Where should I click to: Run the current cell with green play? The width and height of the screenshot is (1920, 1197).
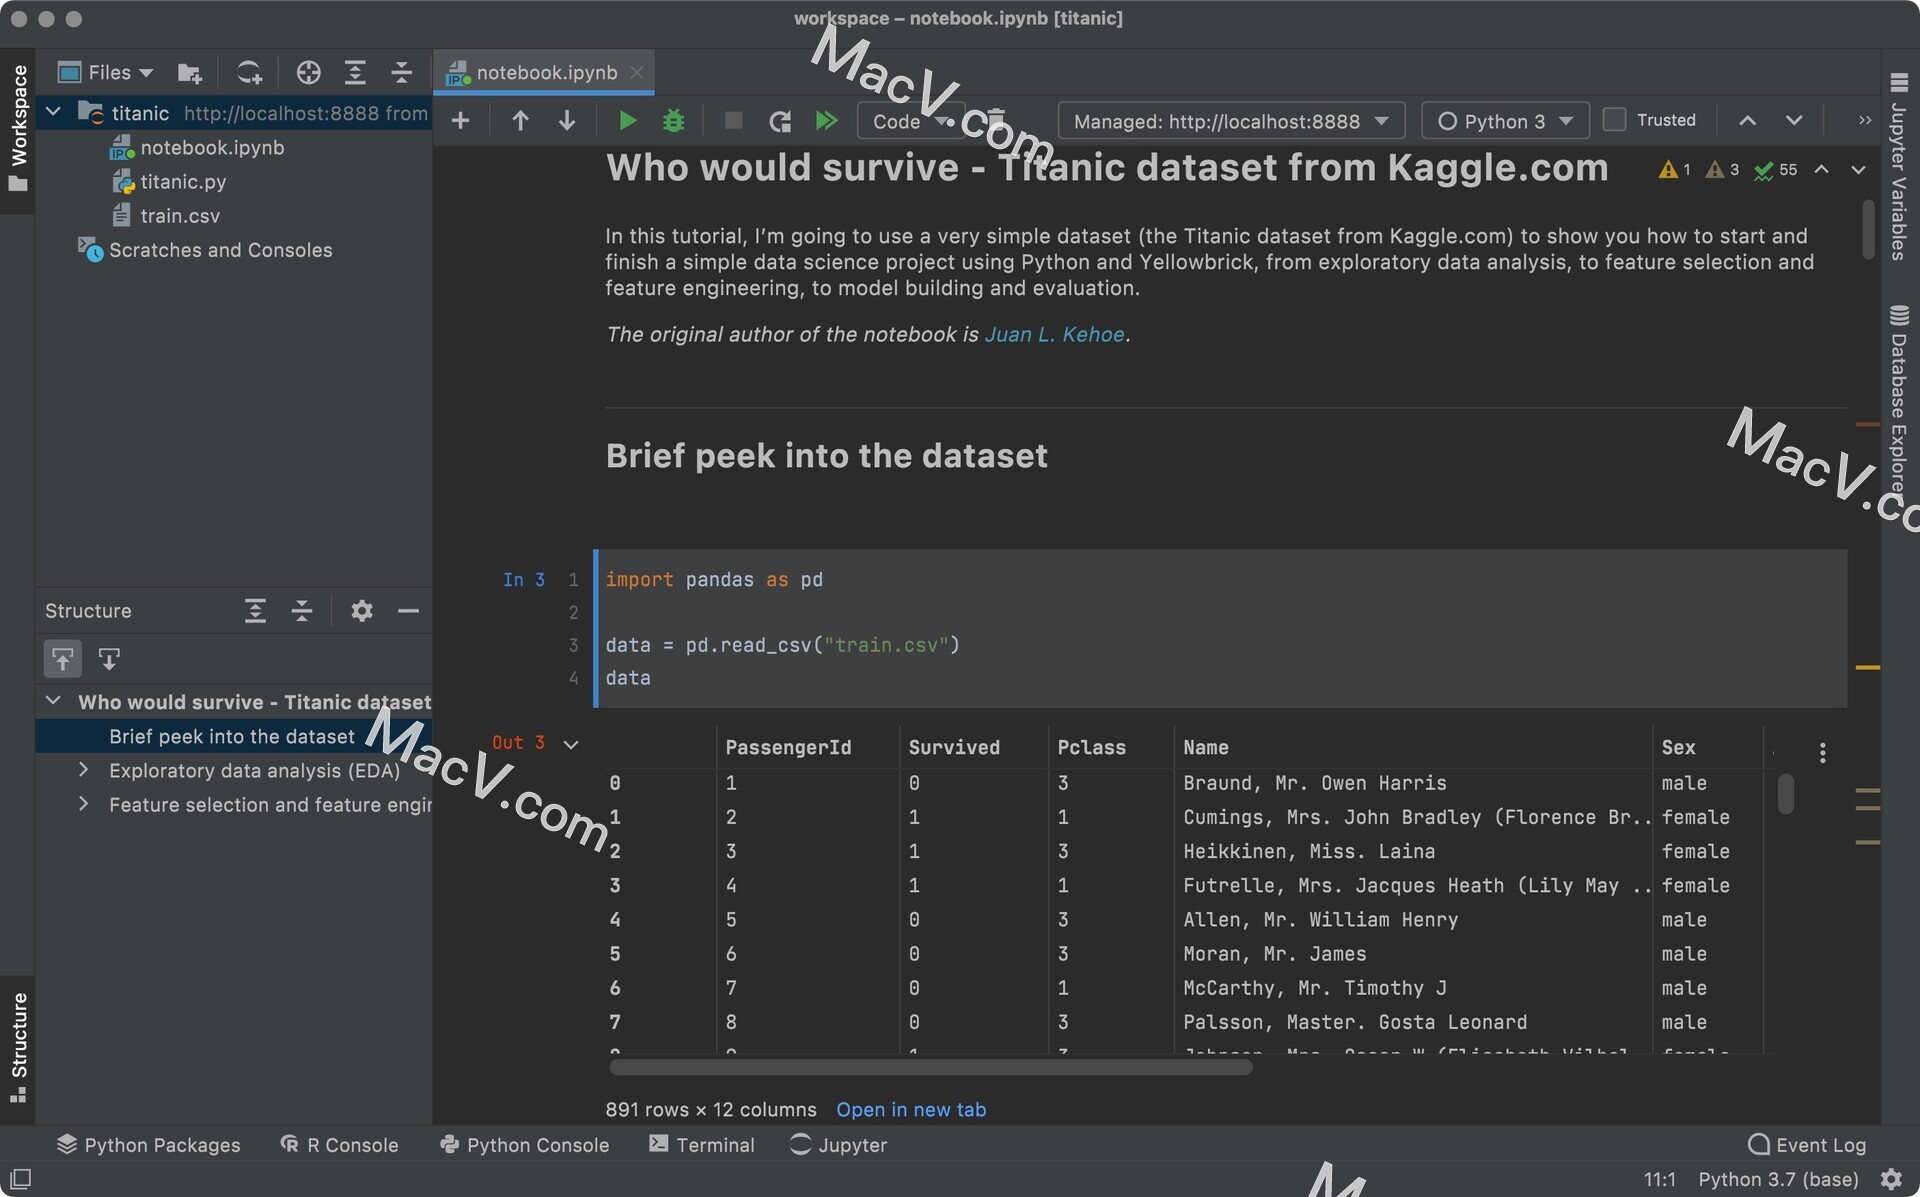click(627, 121)
